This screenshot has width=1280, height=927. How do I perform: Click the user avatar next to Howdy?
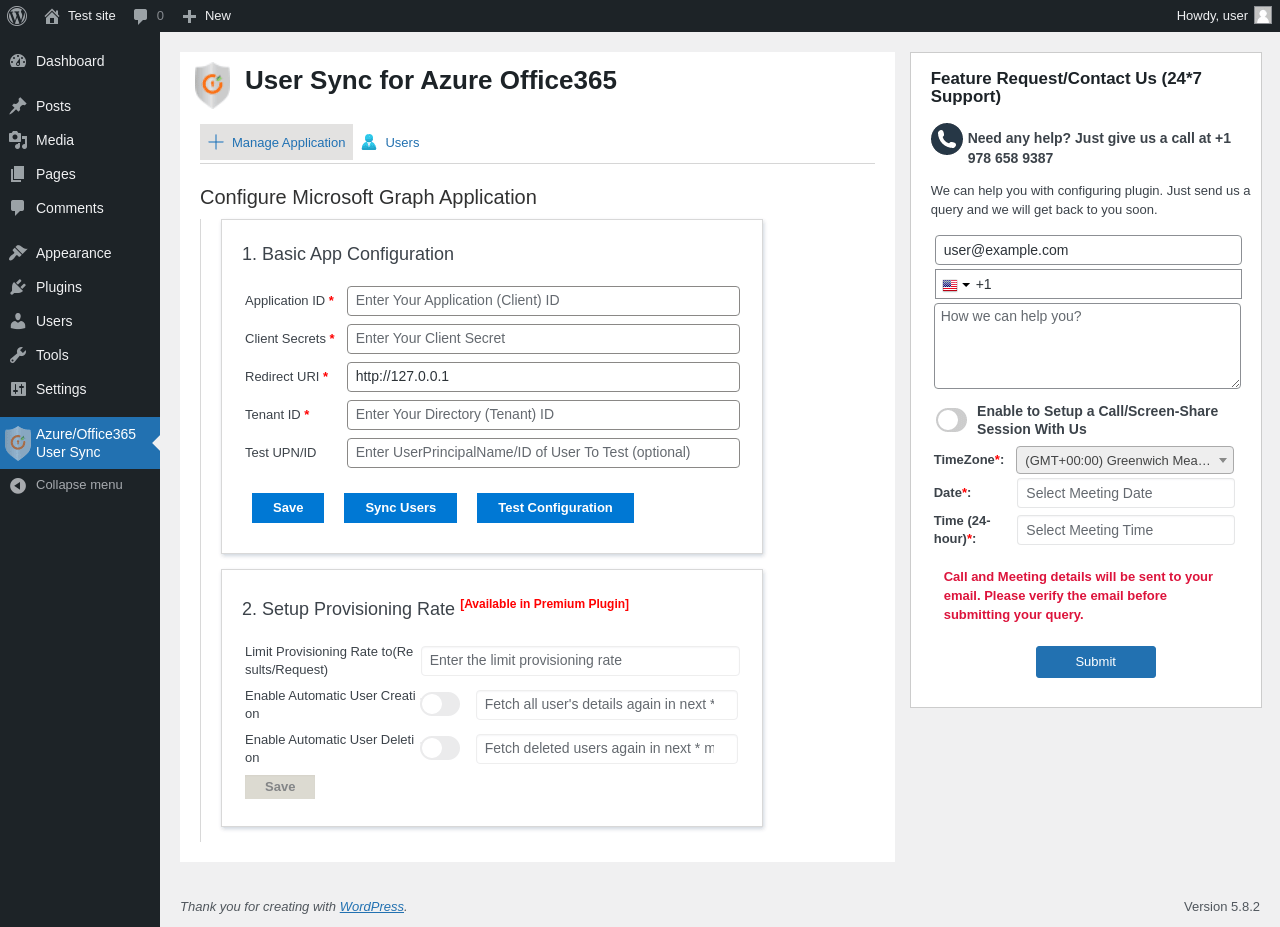(1263, 15)
